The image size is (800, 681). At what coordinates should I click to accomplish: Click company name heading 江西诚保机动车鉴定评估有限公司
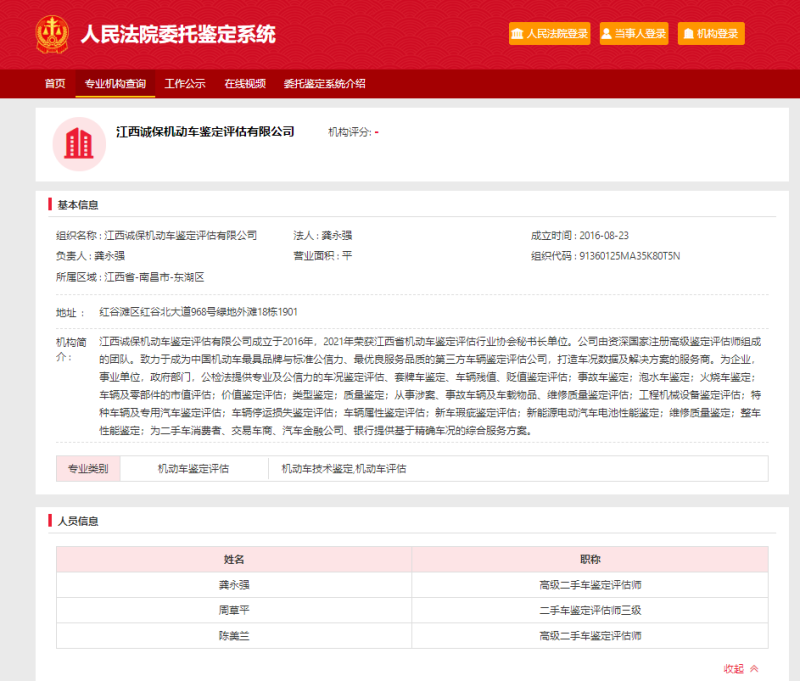click(205, 132)
